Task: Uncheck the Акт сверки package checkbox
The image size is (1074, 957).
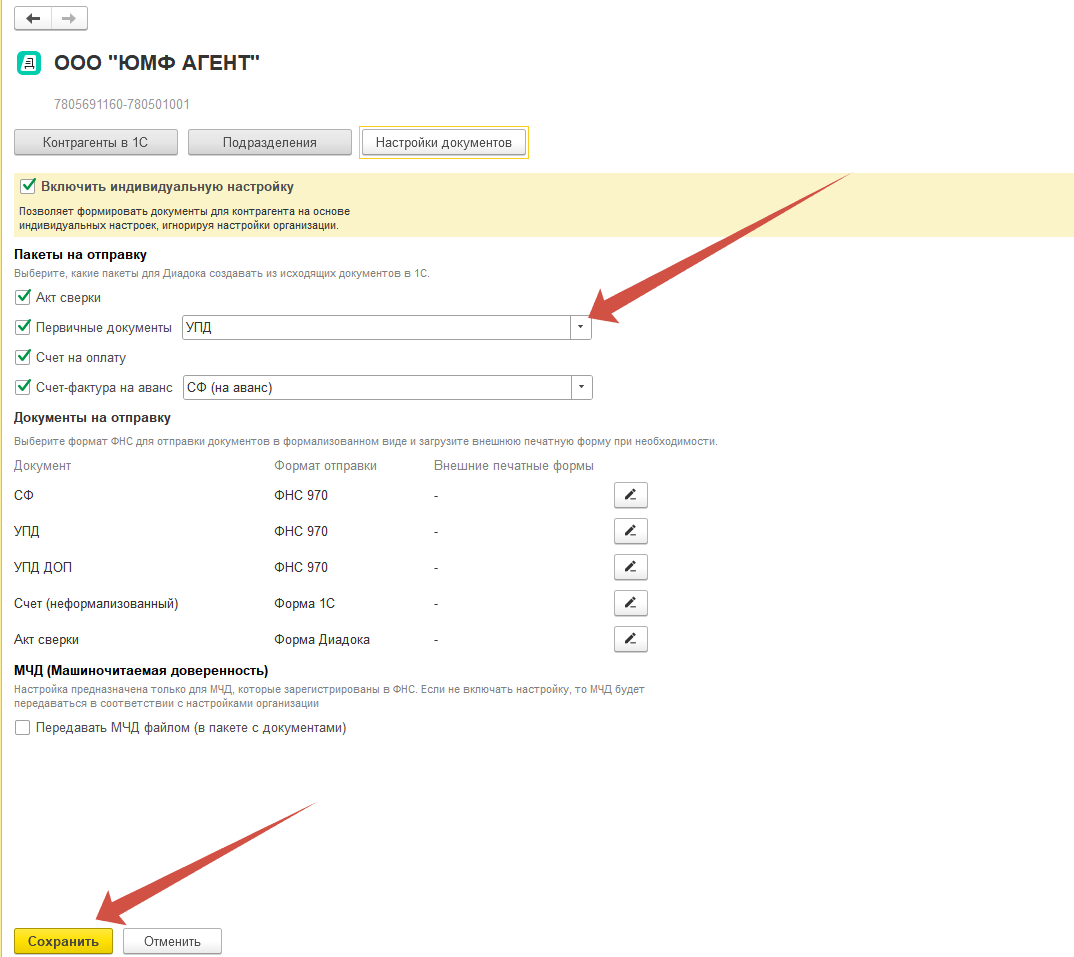Action: click(x=23, y=297)
